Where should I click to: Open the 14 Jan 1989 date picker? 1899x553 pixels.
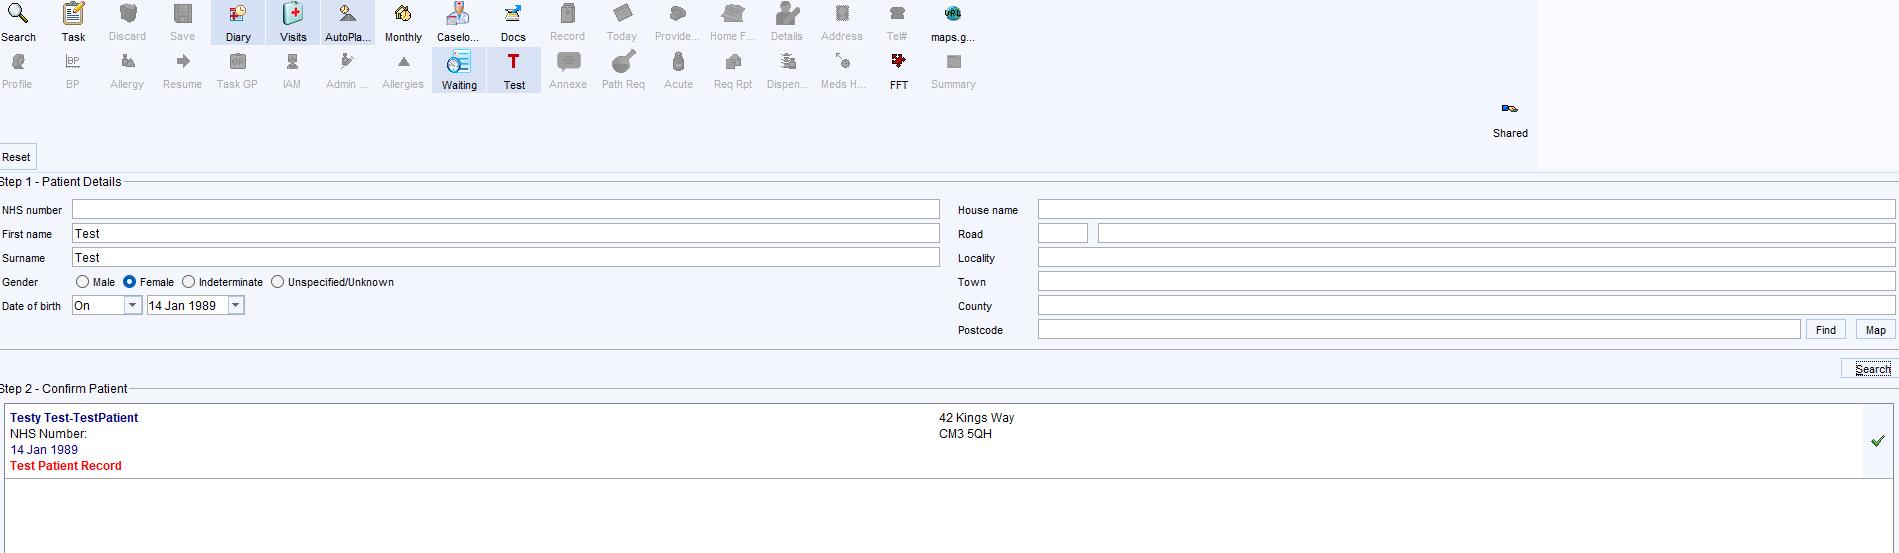[236, 306]
